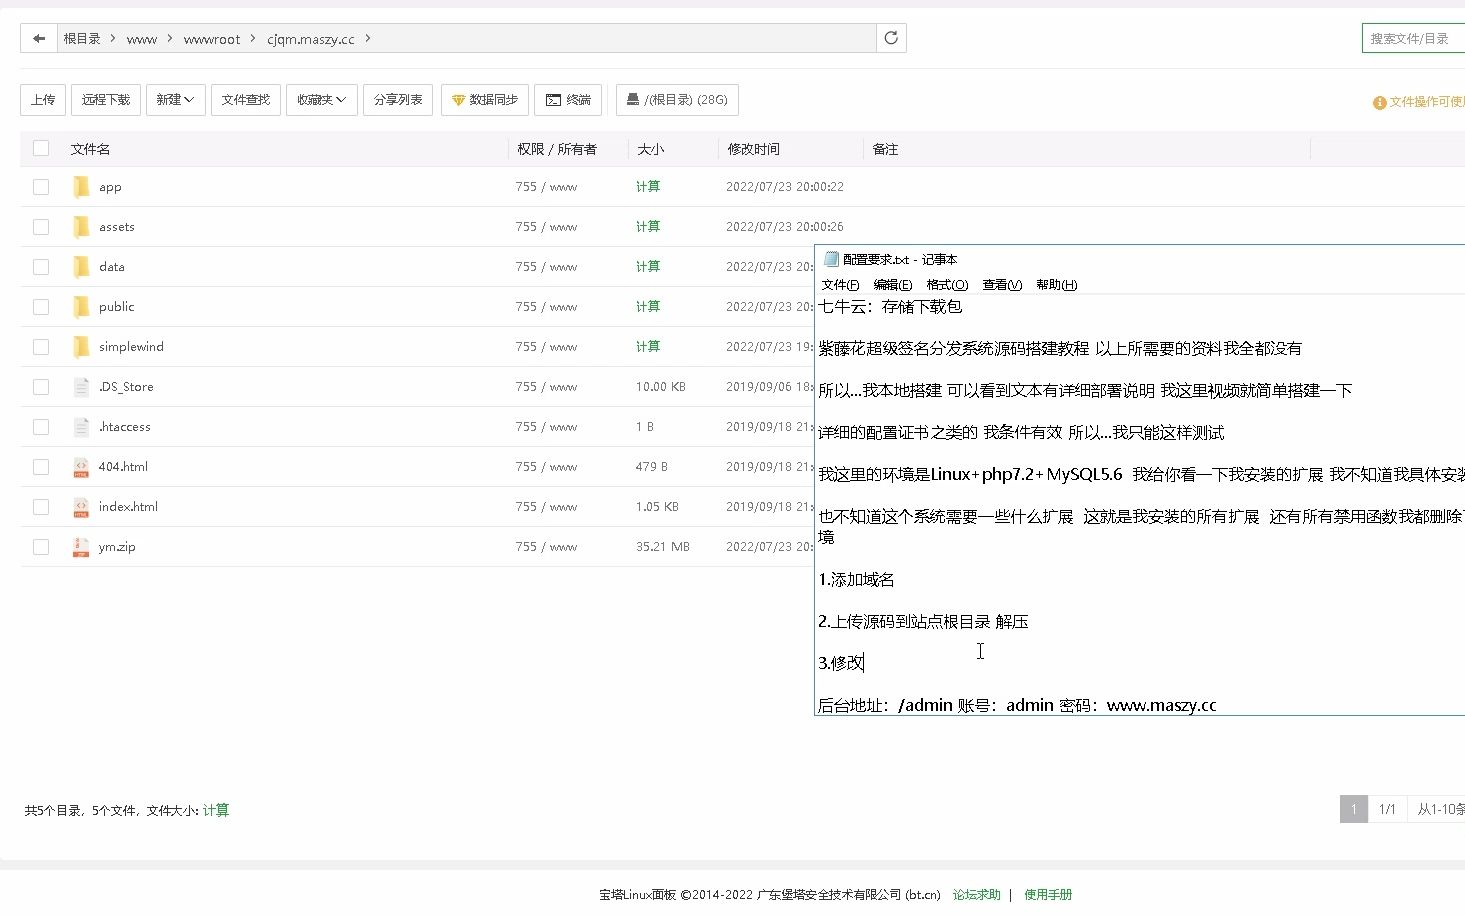This screenshot has width=1465, height=916.
Task: Tick the checkbox for assets folder
Action: click(x=41, y=227)
